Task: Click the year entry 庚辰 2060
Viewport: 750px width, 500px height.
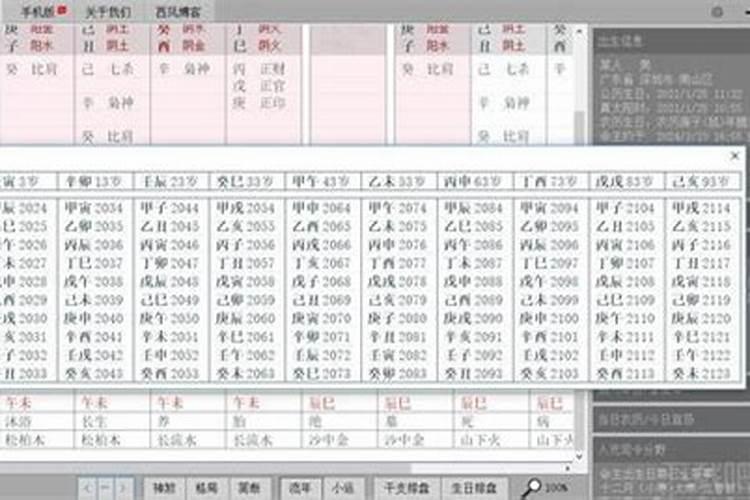Action: pos(246,318)
